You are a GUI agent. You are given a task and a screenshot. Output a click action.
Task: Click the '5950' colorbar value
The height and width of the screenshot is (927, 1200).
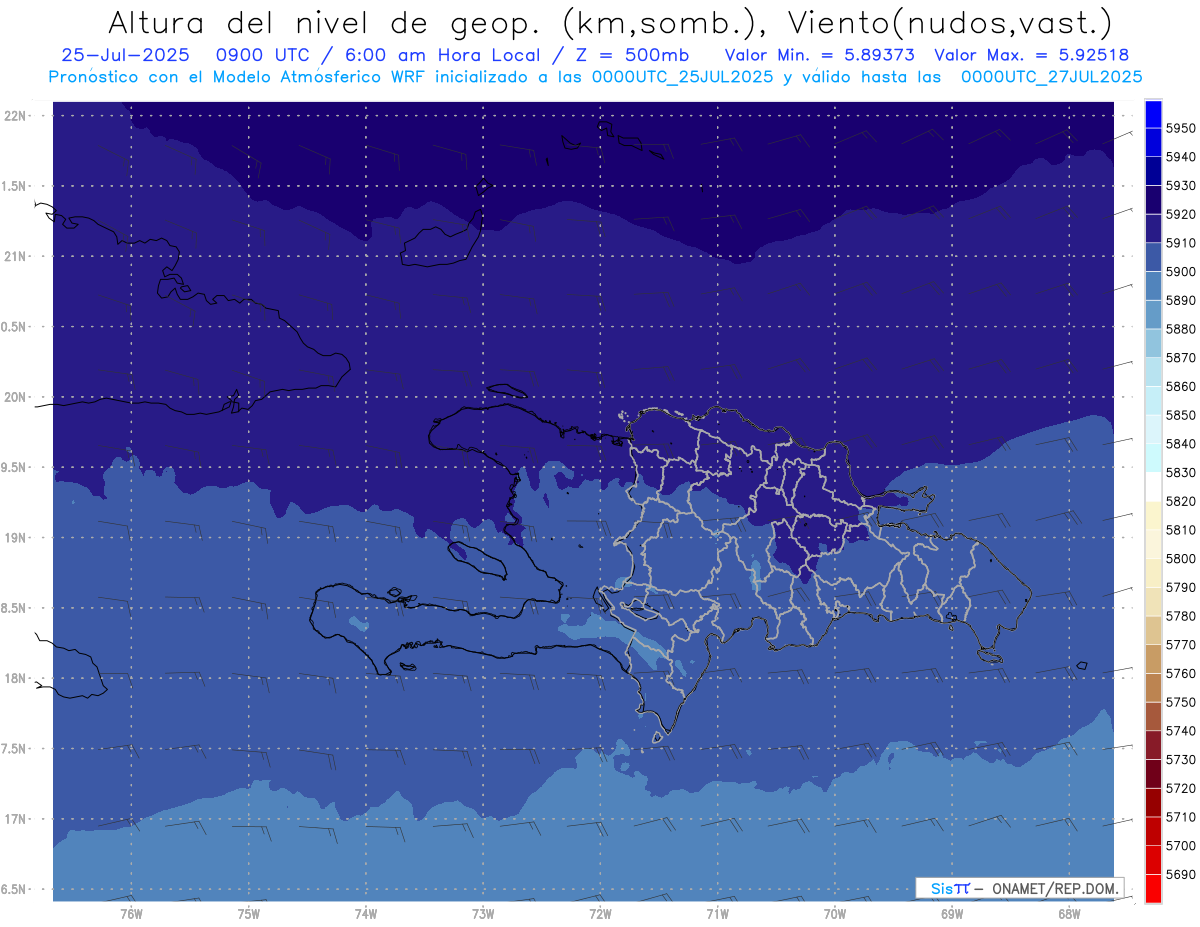coord(1181,128)
